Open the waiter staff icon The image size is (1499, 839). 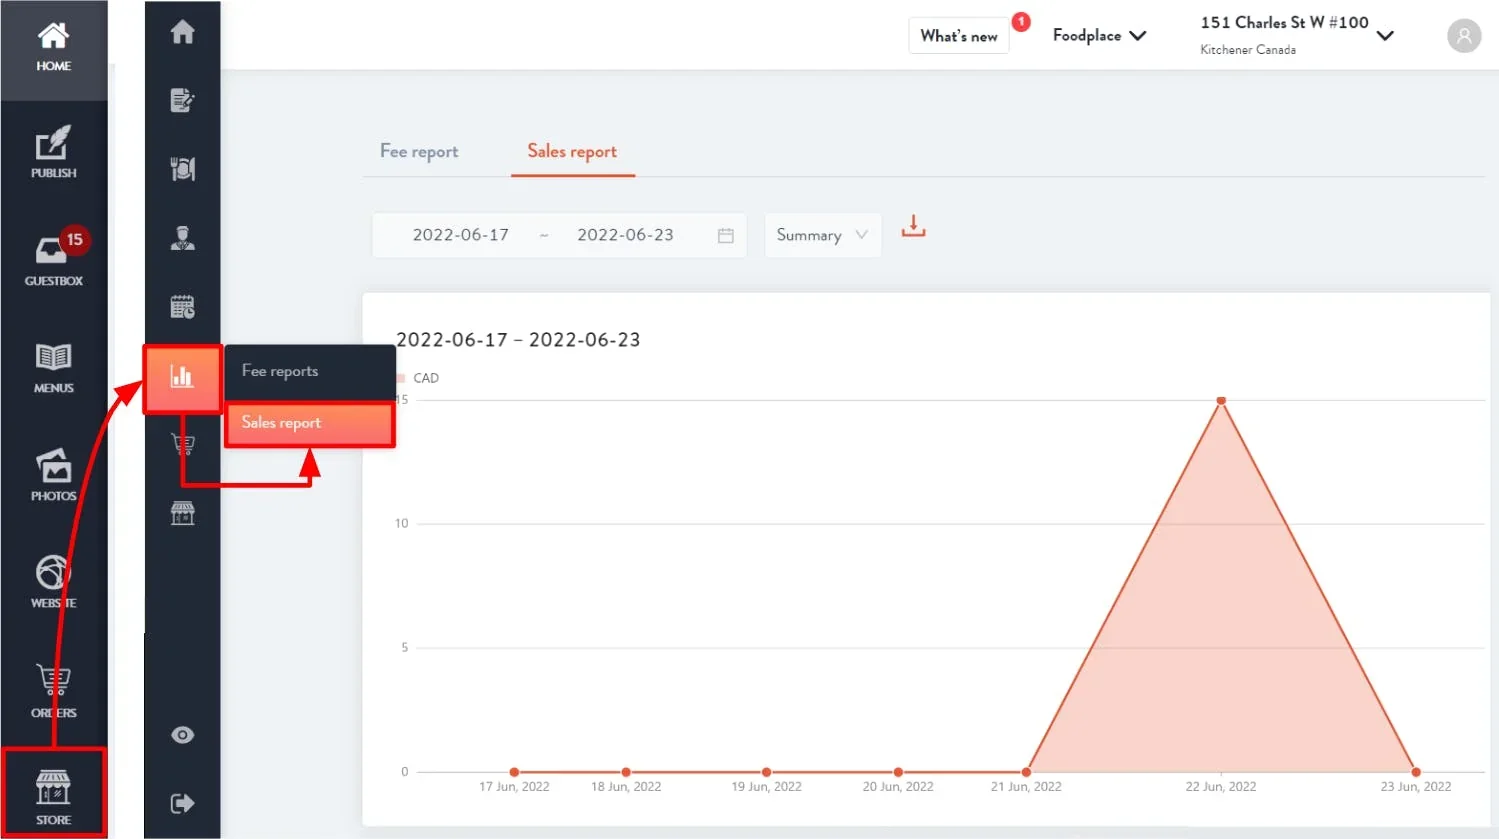click(x=182, y=238)
